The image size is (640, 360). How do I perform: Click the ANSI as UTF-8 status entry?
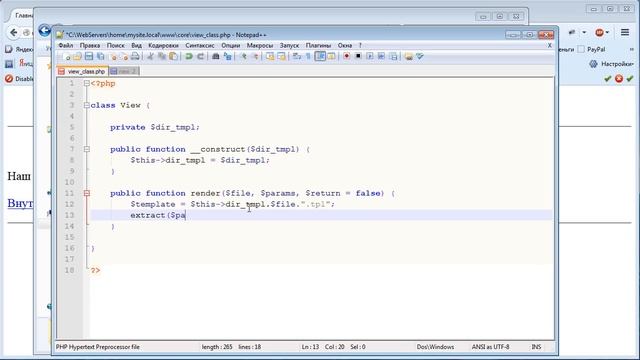(x=491, y=347)
